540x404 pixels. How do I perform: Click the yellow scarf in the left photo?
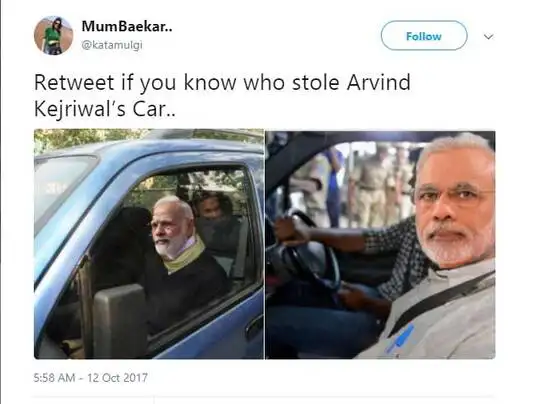pyautogui.click(x=183, y=256)
